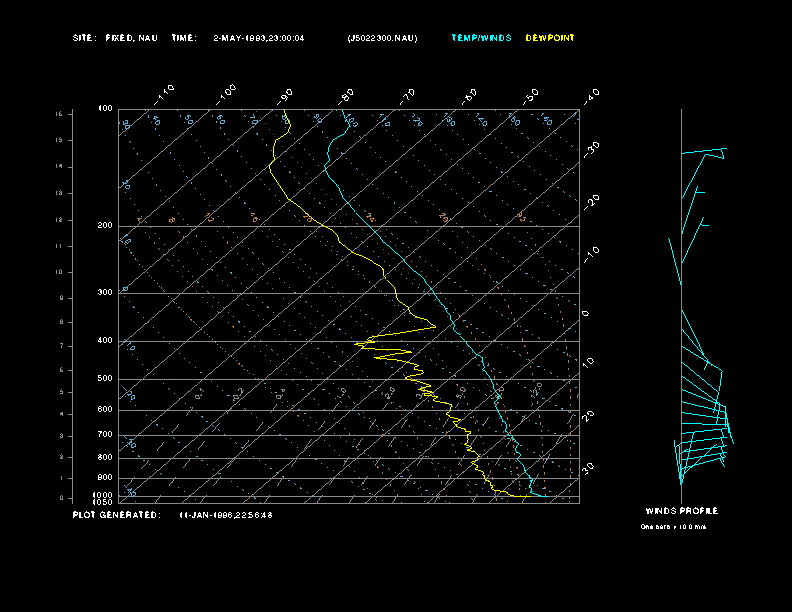792x612 pixels.
Task: Select the SITE: header label
Action: (x=84, y=38)
